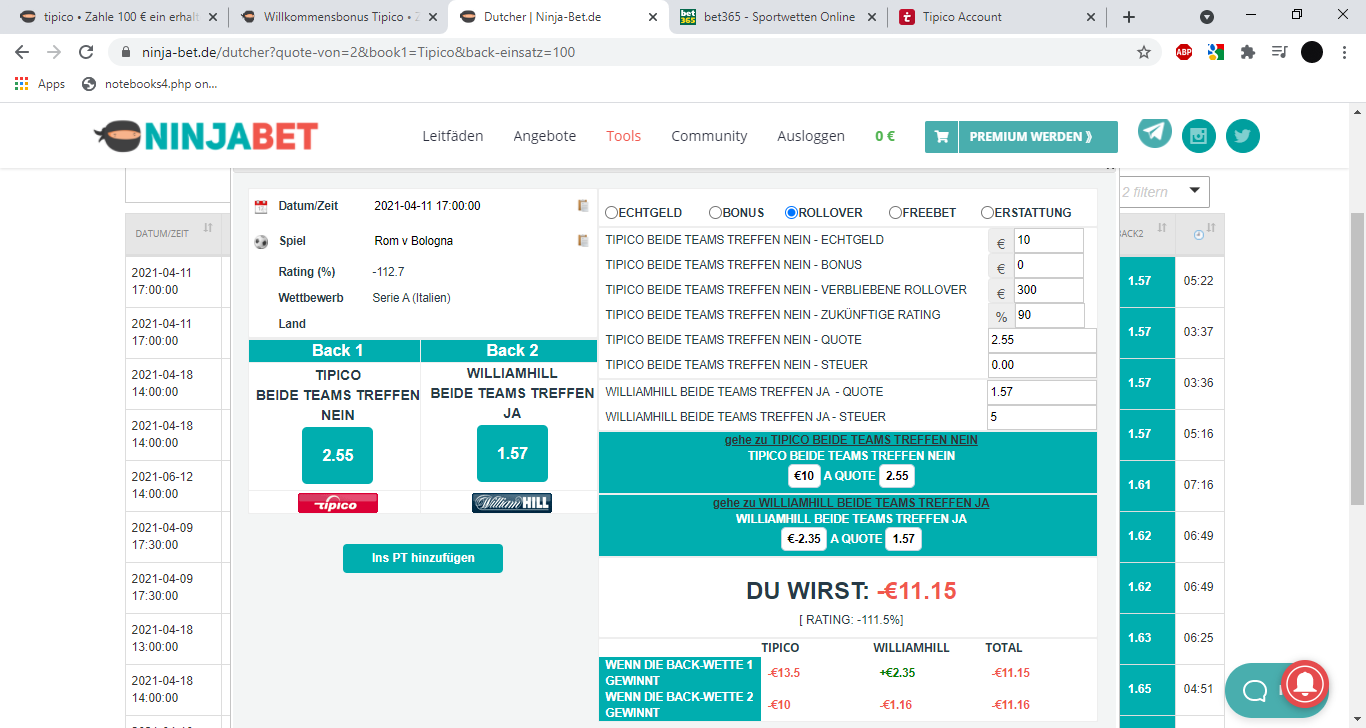Go back to previous page

click(22, 52)
